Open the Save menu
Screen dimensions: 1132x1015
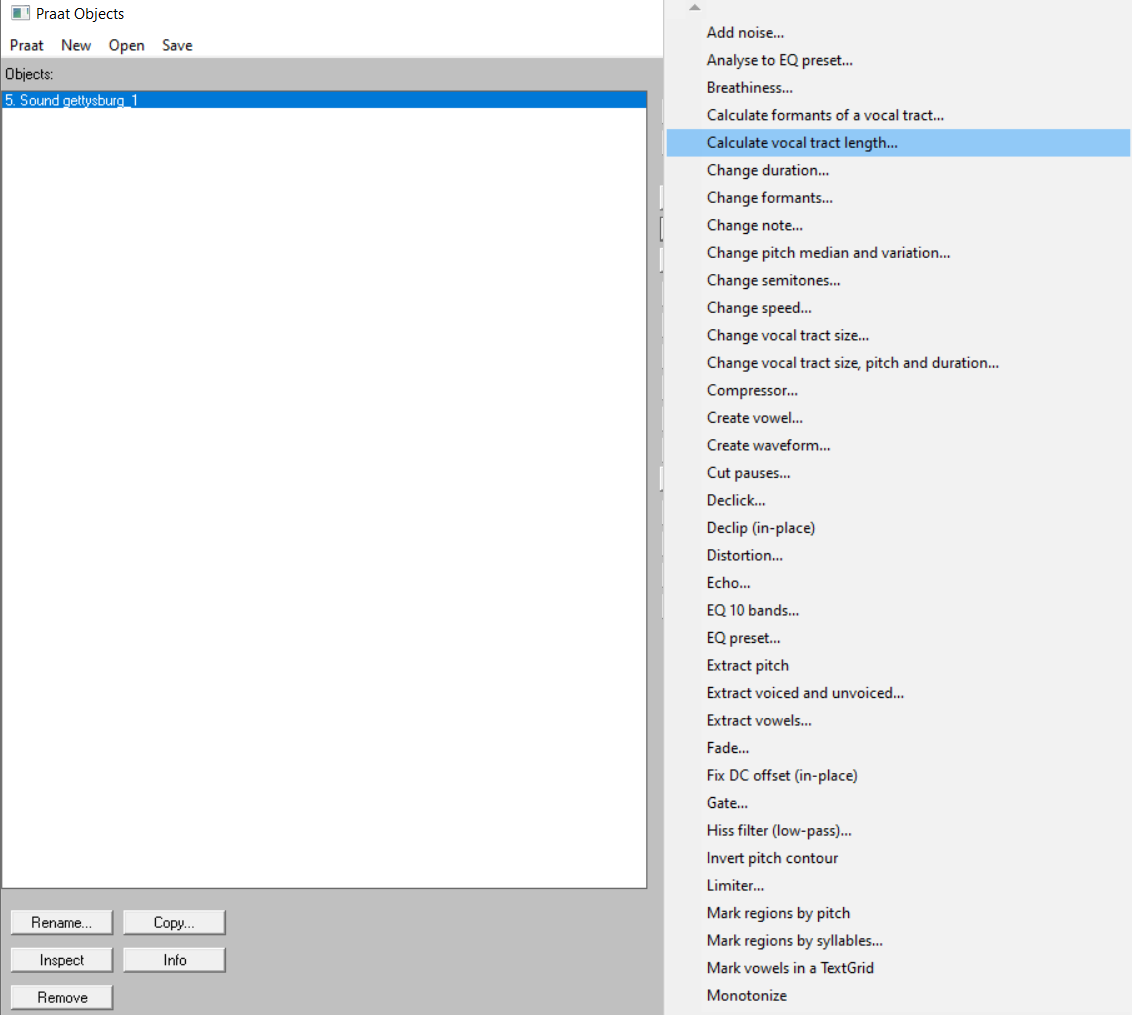[x=177, y=45]
